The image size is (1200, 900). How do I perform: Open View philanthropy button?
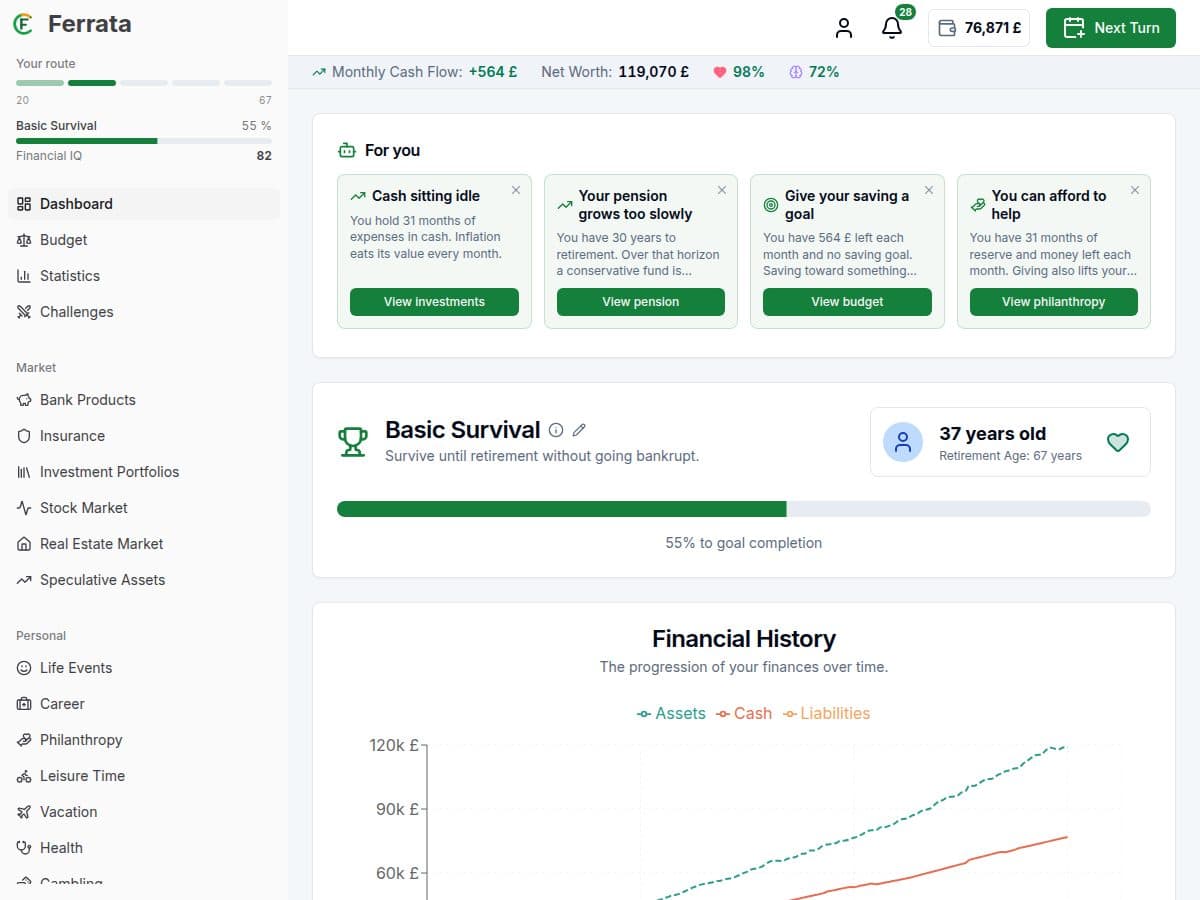coord(1054,302)
